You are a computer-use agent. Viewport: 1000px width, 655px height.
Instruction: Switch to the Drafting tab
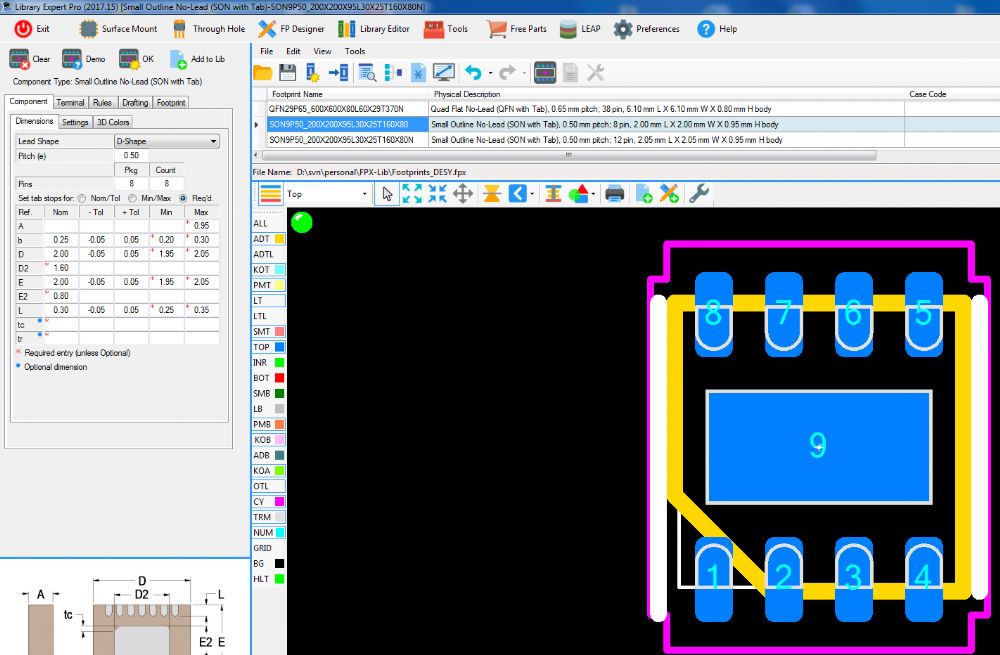pyautogui.click(x=135, y=102)
